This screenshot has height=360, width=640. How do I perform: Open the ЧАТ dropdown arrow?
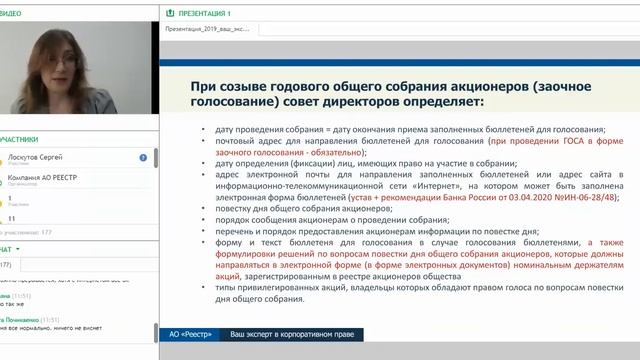[x=18, y=249]
